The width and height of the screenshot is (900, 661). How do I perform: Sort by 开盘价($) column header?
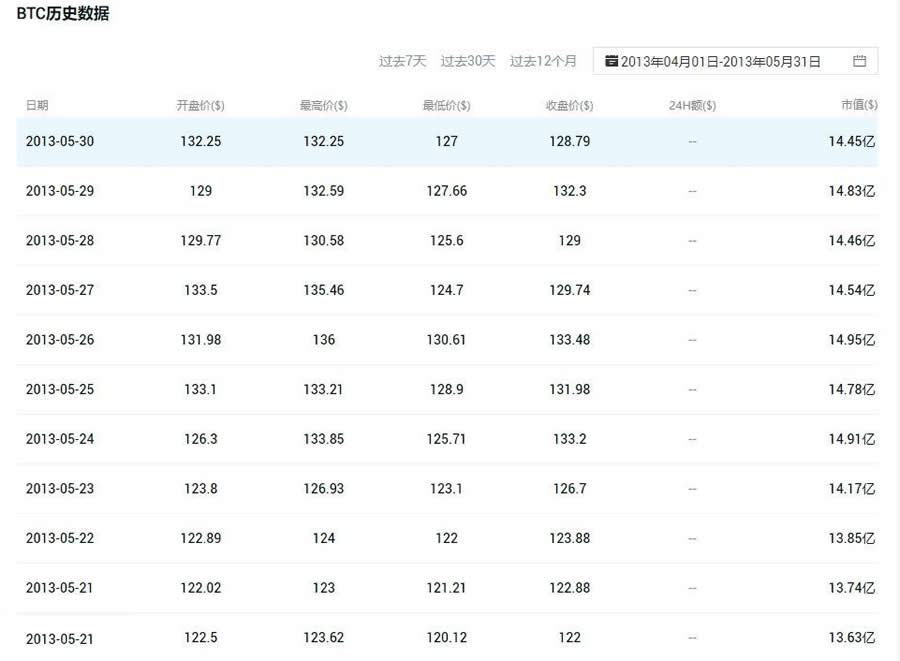(x=200, y=105)
